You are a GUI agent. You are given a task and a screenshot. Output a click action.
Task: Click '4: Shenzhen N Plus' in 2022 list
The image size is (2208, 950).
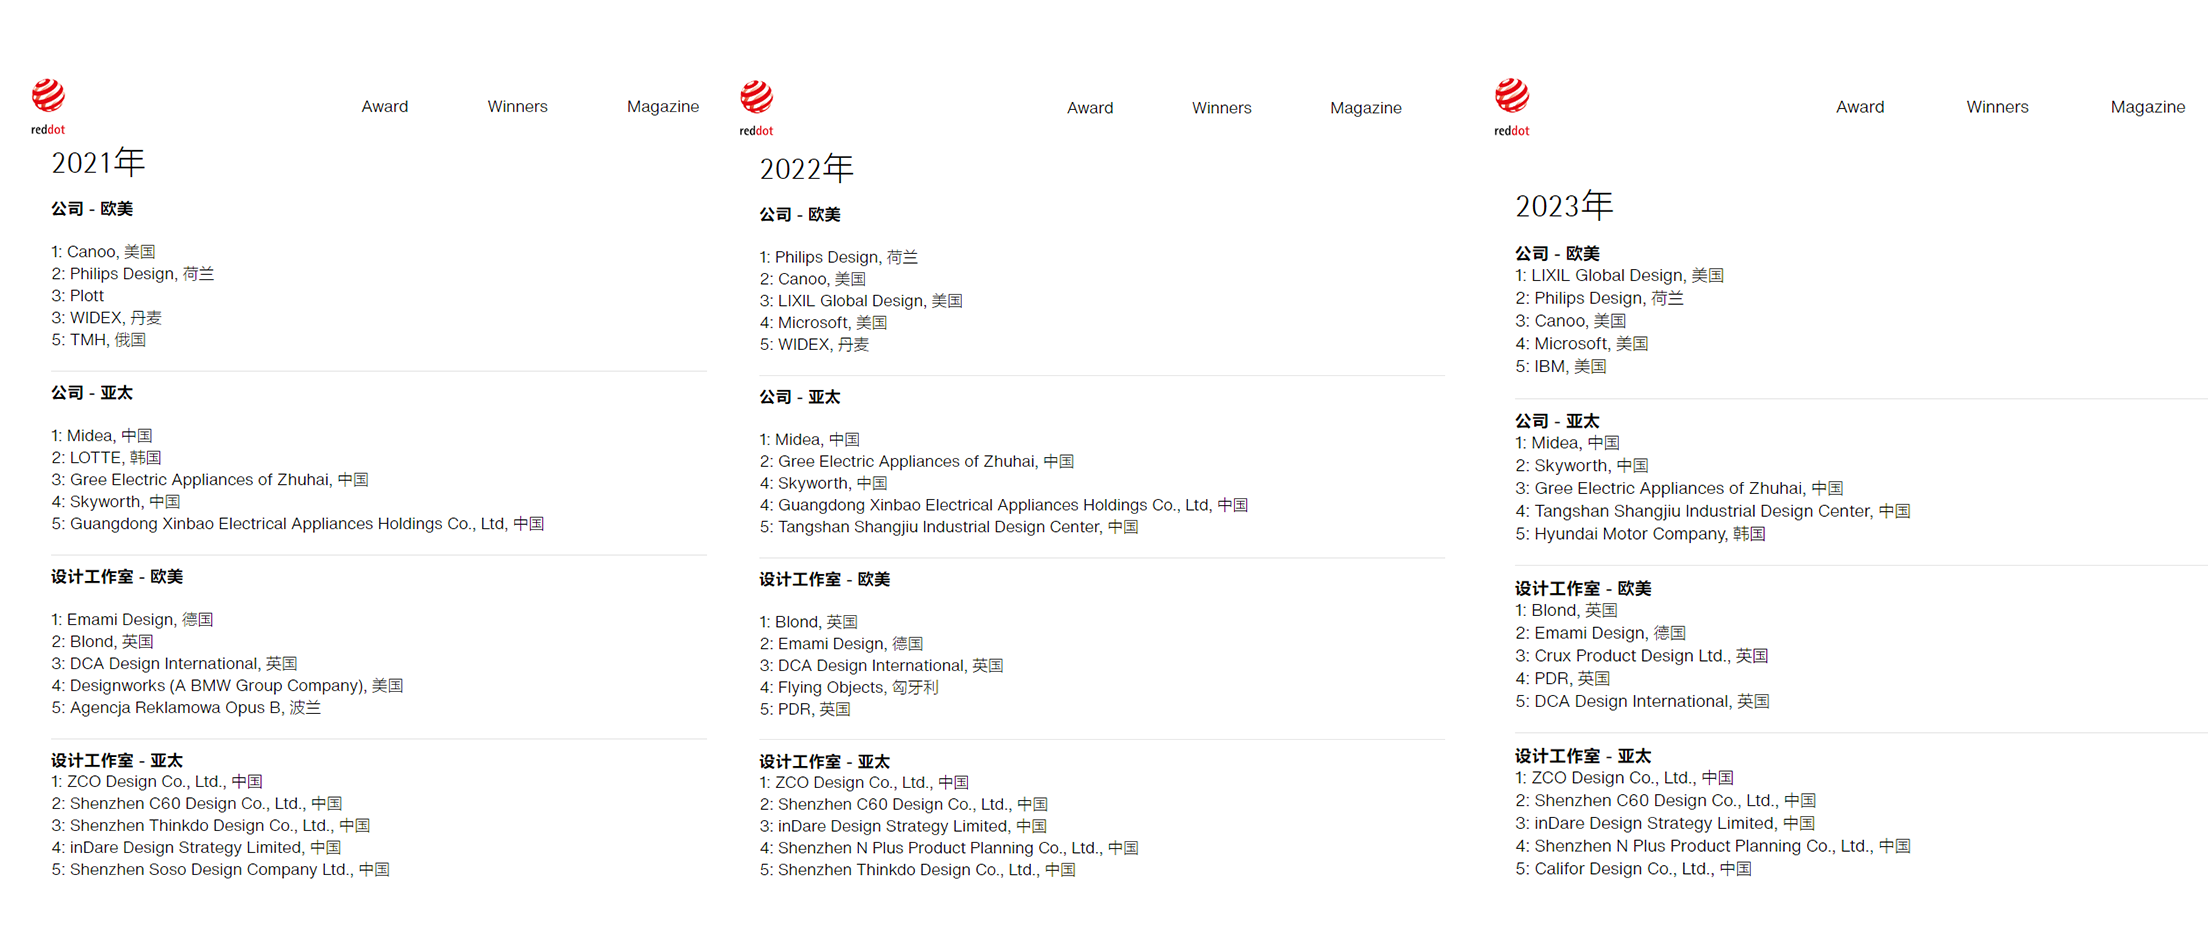tap(948, 847)
